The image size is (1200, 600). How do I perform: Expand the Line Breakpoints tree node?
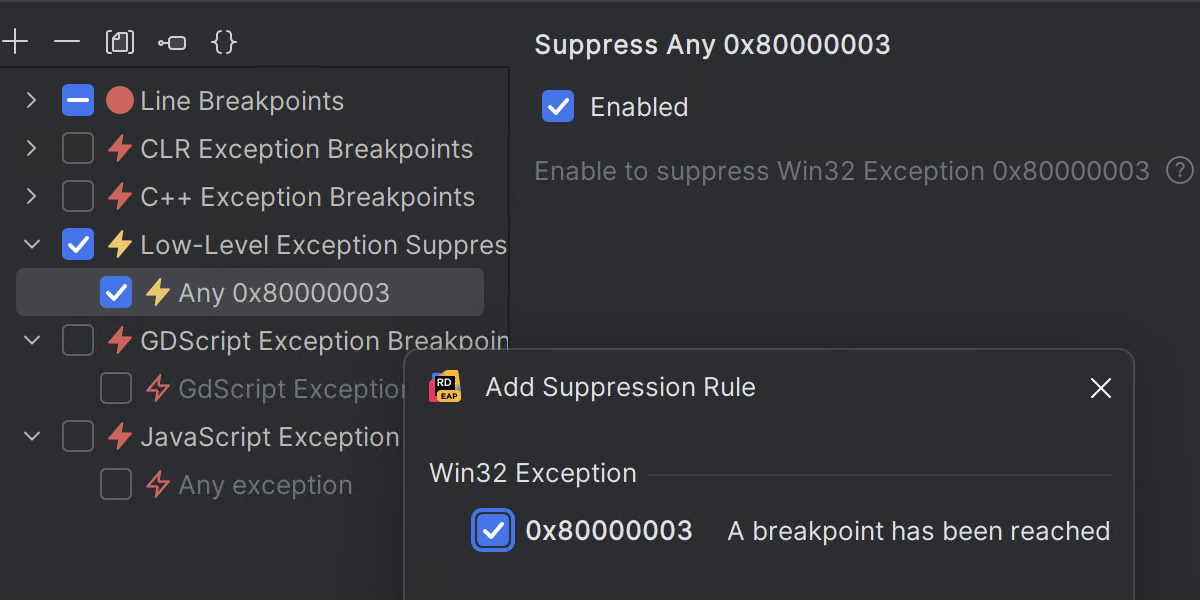[x=31, y=100]
